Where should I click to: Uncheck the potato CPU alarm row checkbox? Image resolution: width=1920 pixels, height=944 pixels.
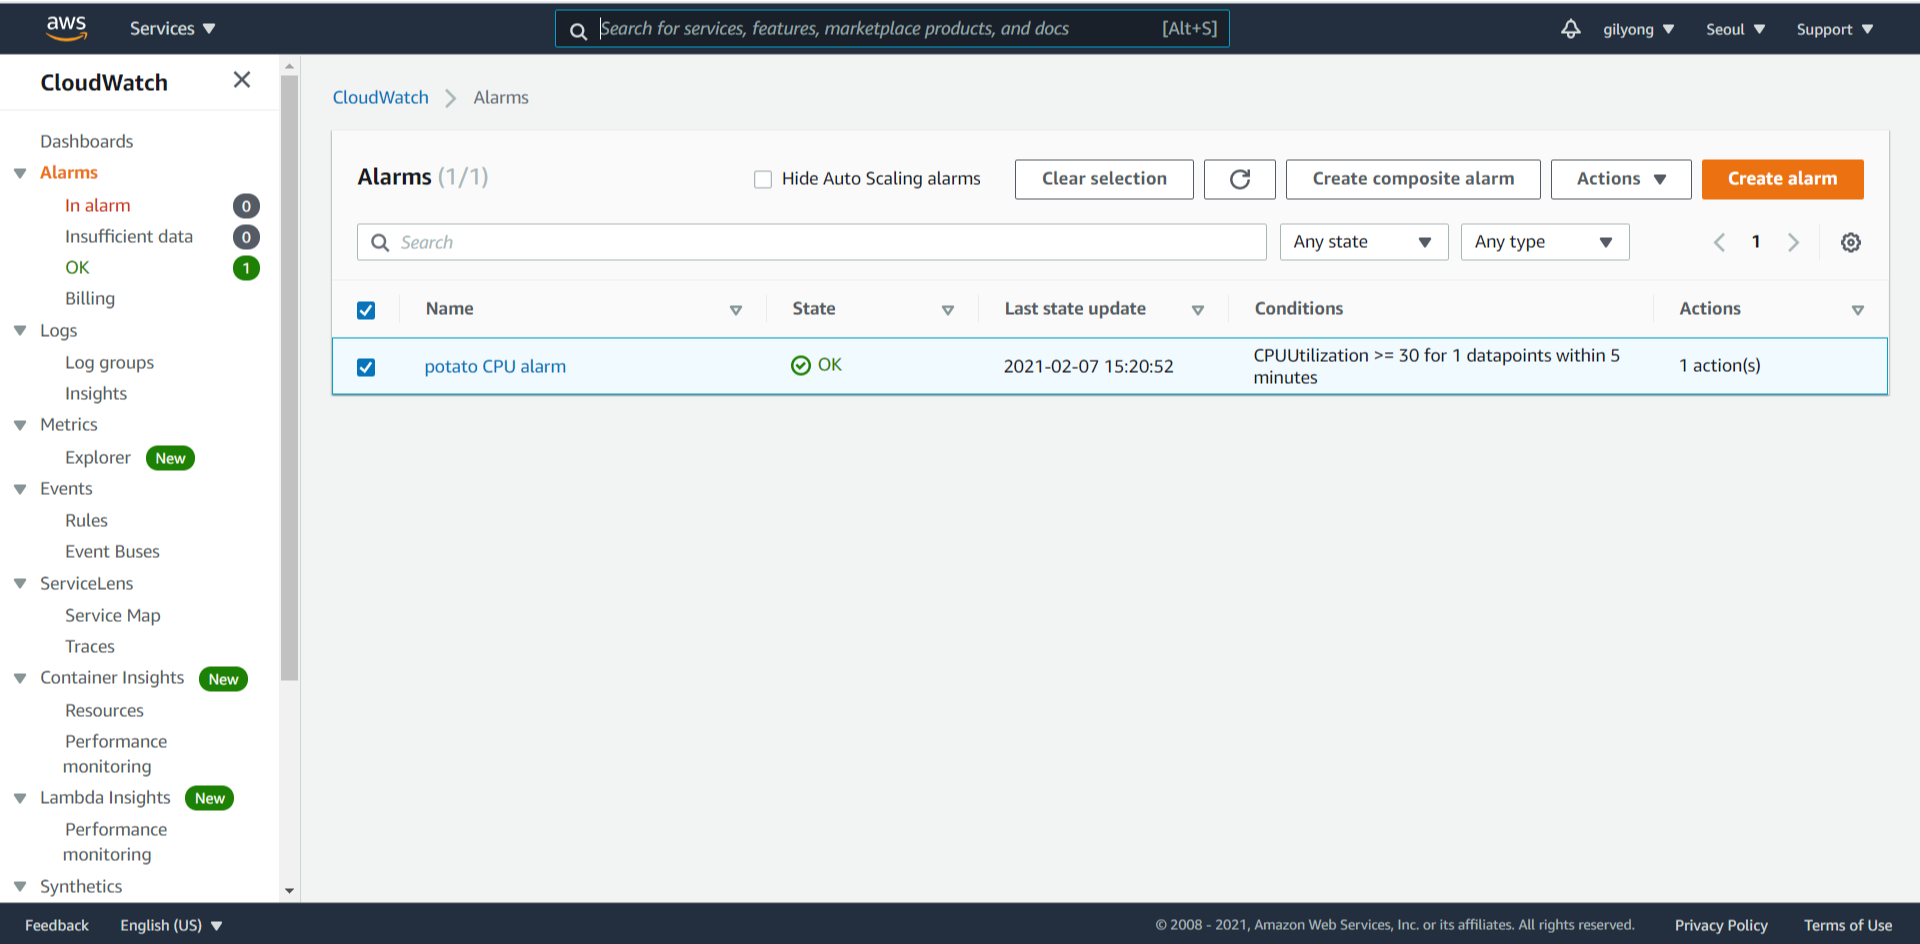click(366, 367)
